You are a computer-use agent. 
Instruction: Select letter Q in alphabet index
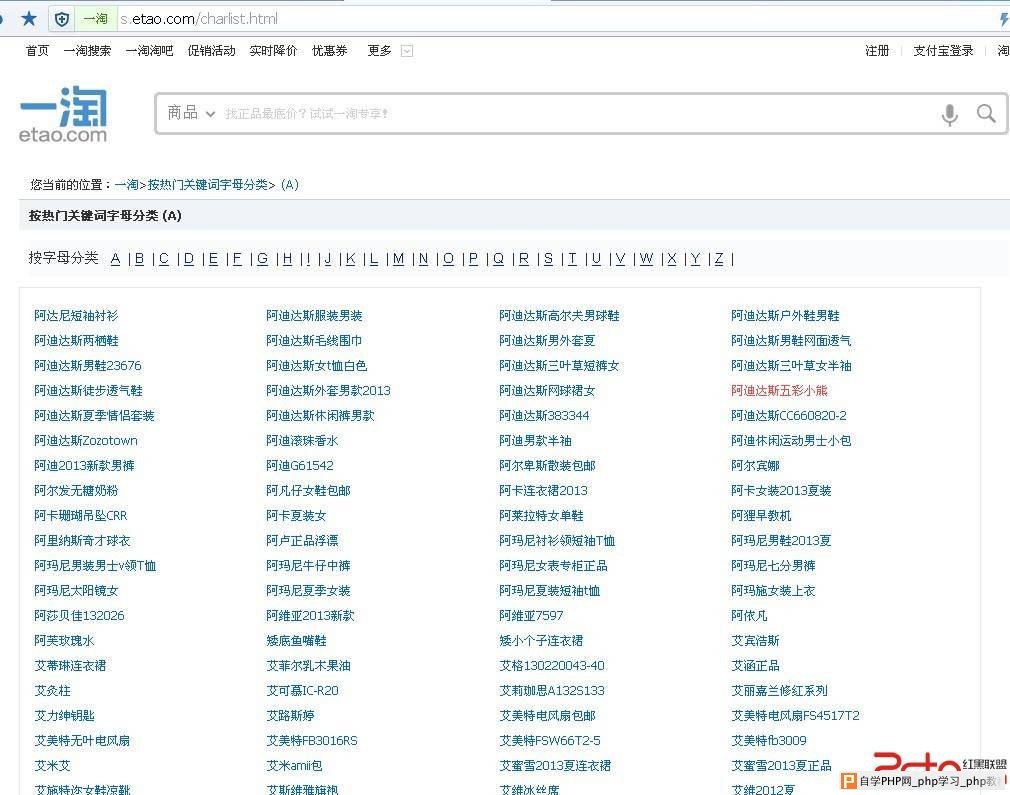tap(498, 259)
